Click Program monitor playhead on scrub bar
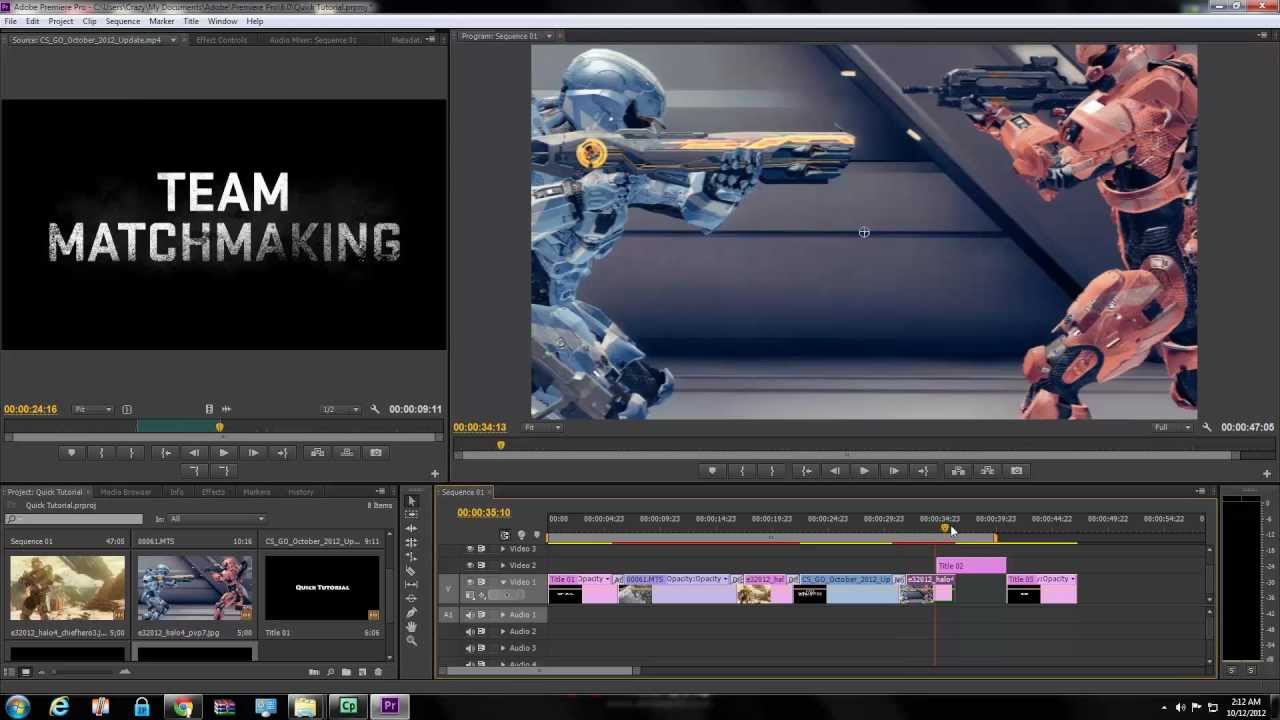 501,445
